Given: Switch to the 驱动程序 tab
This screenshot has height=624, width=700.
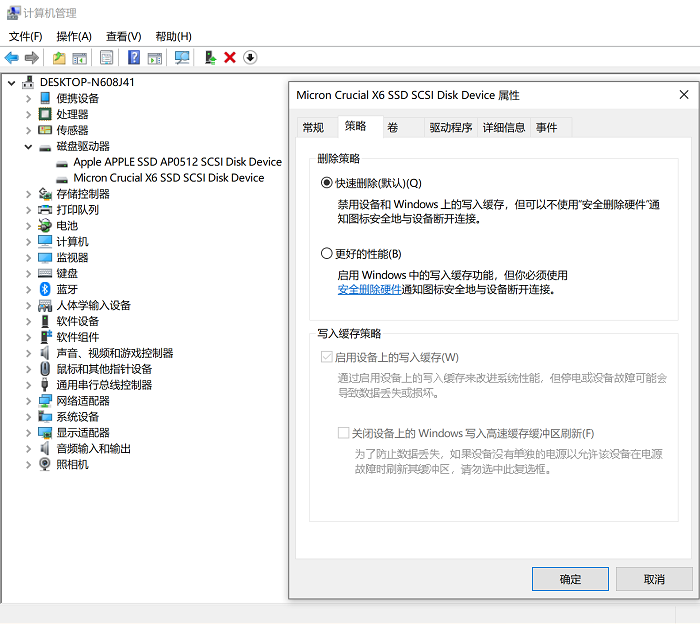Looking at the screenshot, I should 450,128.
